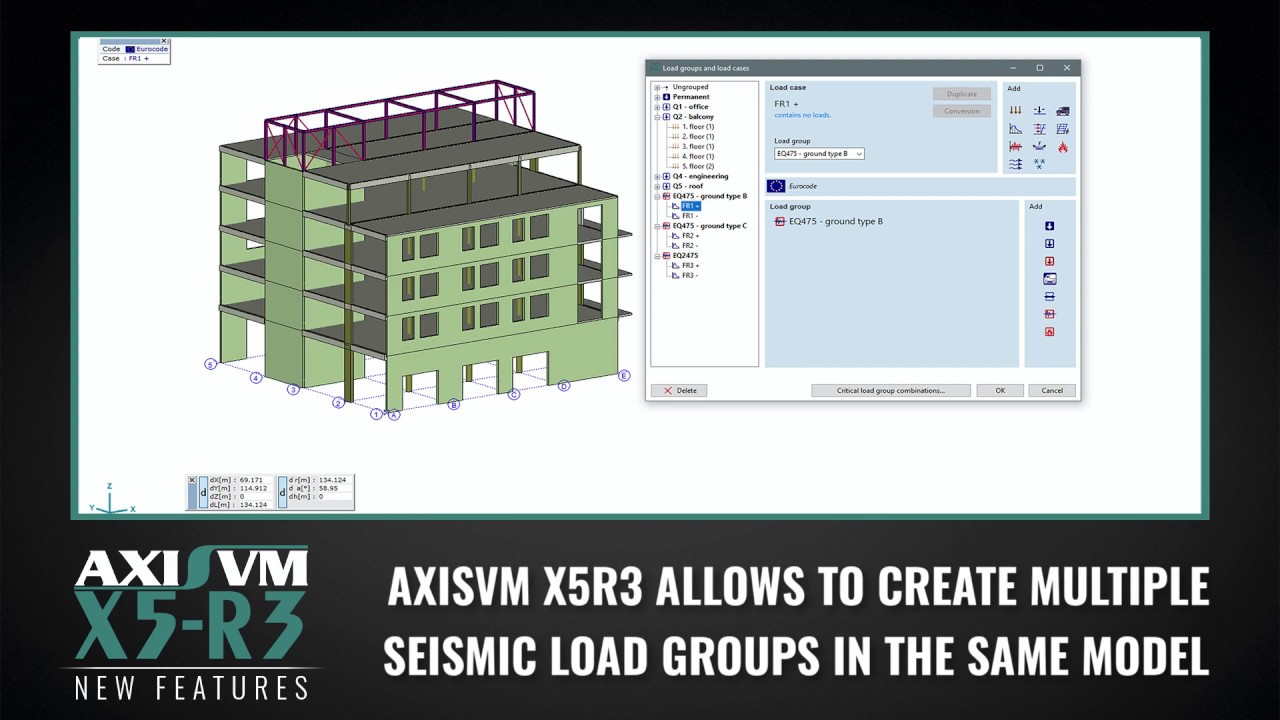Click the first d toggle in coordinate palette
Viewport: 1280px width, 720px height.
204,492
